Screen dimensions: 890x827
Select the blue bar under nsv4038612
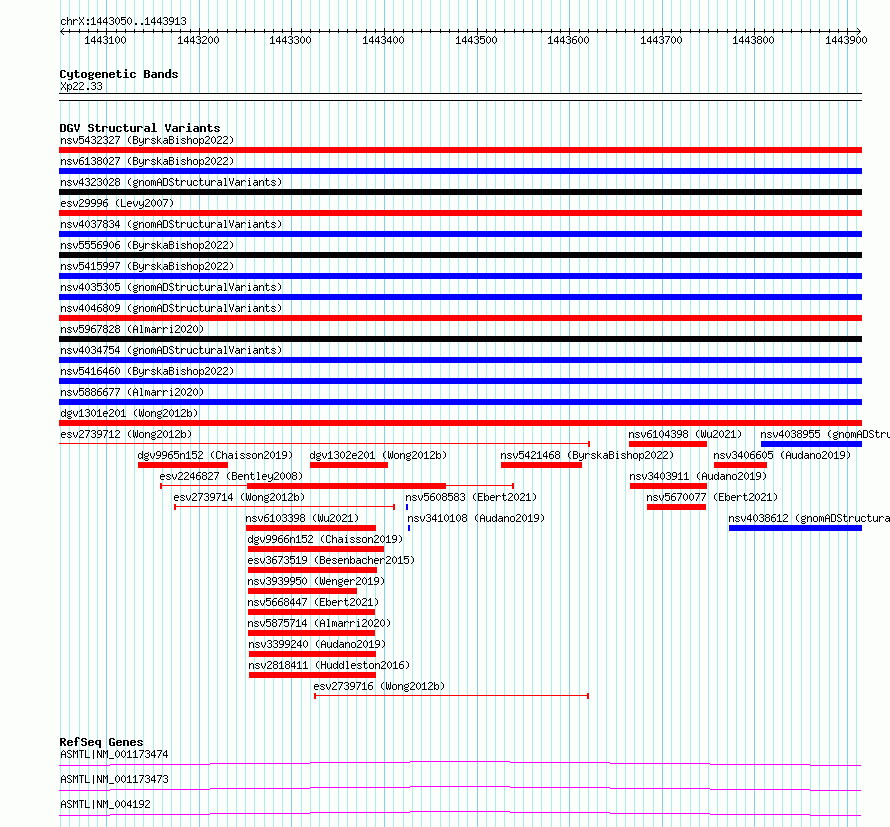[795, 528]
